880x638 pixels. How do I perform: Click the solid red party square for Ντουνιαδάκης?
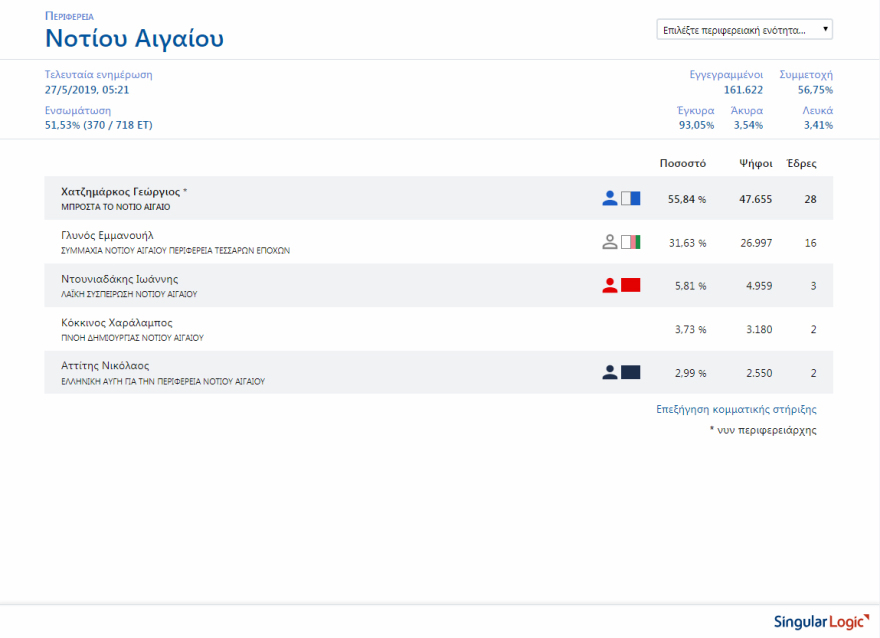[630, 286]
